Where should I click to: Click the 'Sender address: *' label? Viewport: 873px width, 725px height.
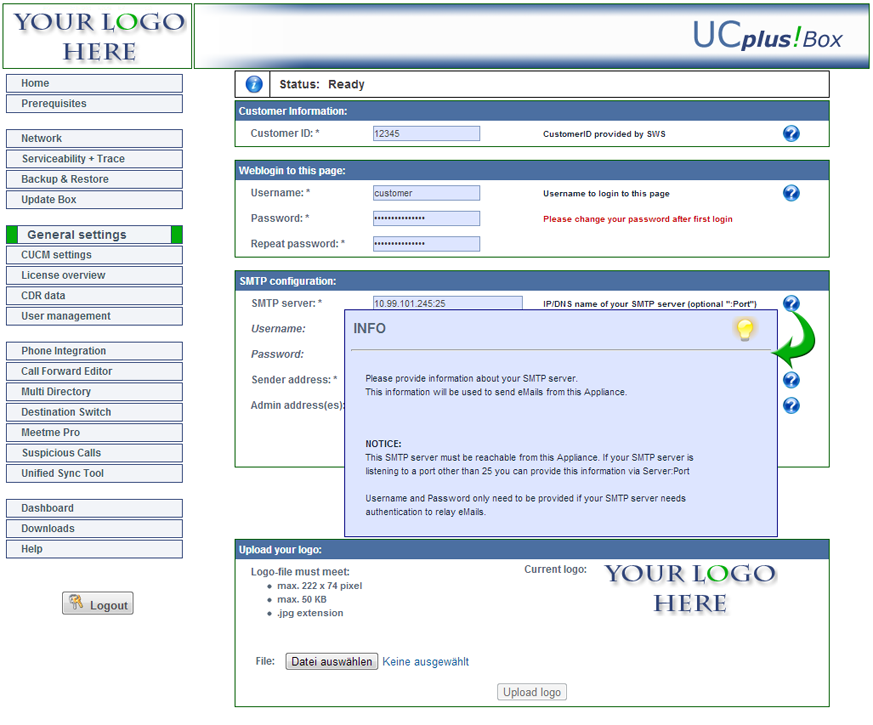click(294, 380)
